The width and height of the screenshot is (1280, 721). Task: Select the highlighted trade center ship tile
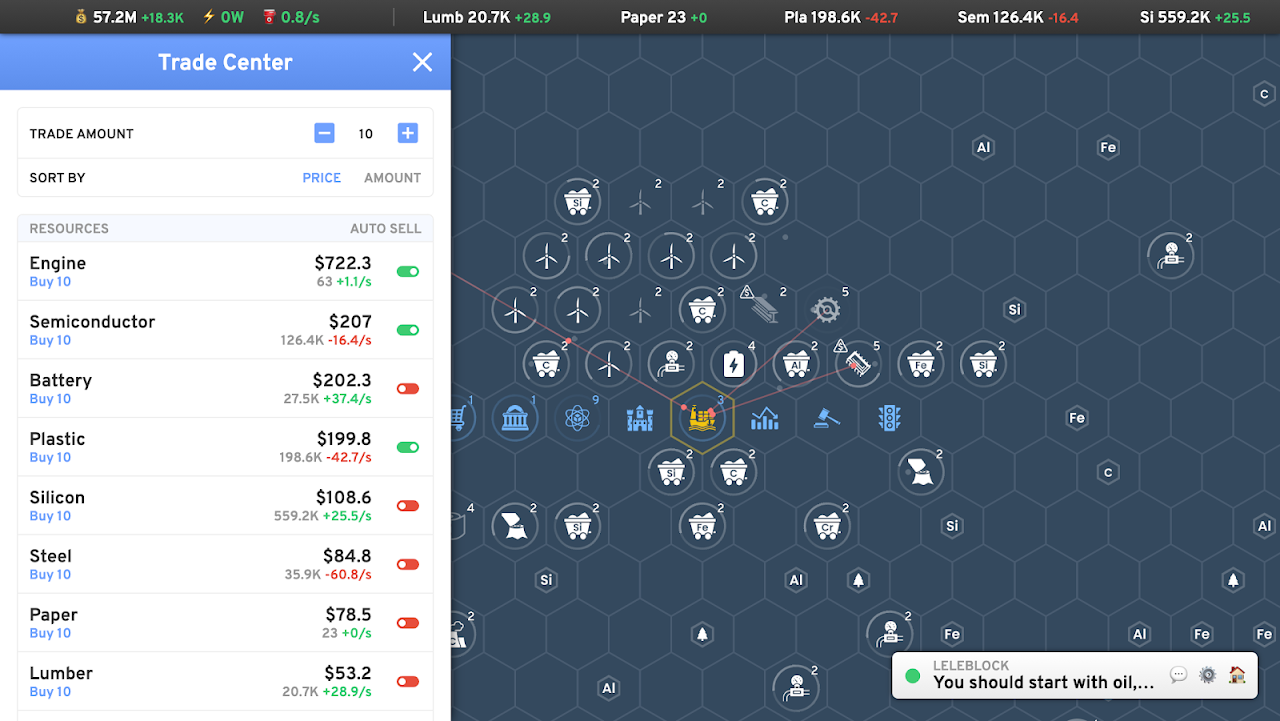[702, 418]
